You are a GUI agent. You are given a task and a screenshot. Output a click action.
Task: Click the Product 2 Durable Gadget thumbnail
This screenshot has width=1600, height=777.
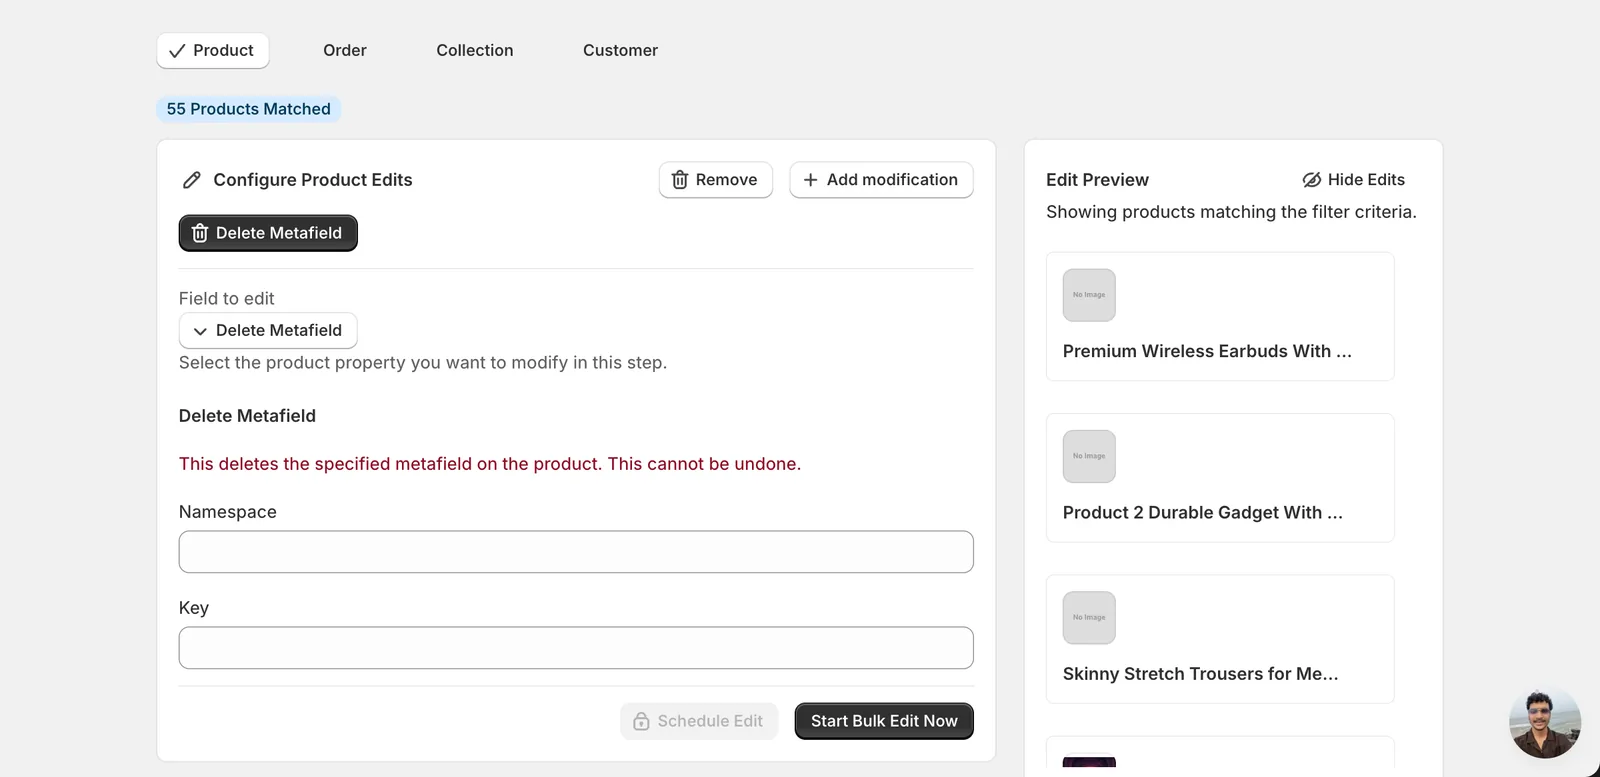tap(1089, 456)
